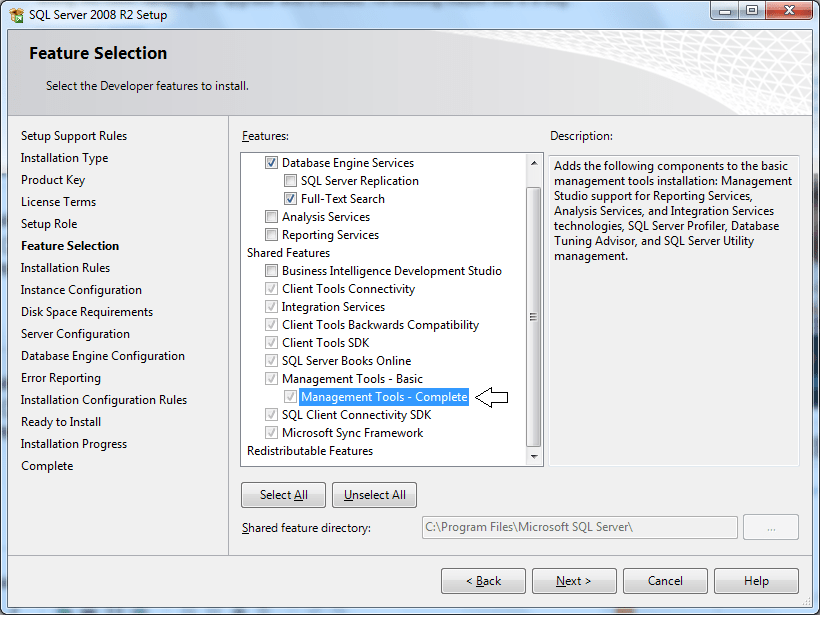Image resolution: width=821 pixels, height=617 pixels.
Task: Toggle Integration Services checkbox
Action: coord(271,306)
